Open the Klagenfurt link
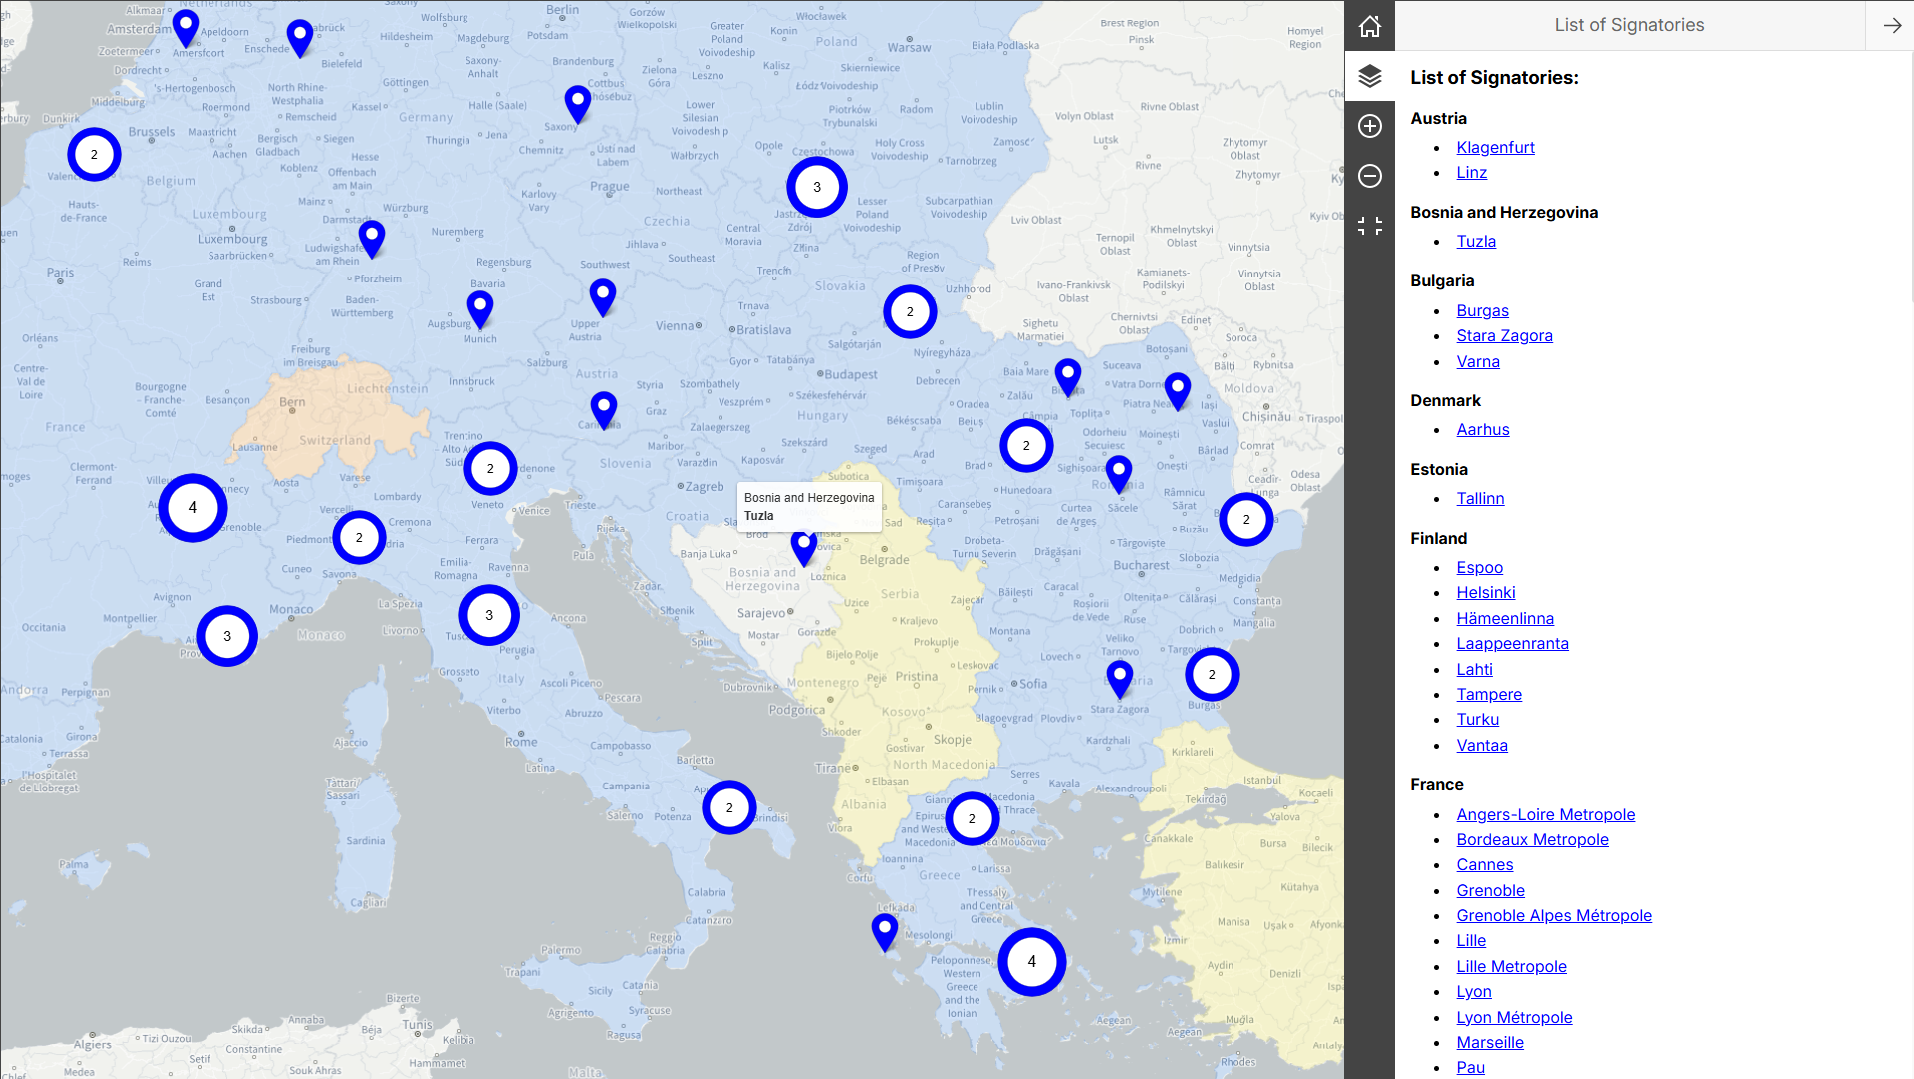Screen dimensions: 1914x1079 (x=1494, y=147)
